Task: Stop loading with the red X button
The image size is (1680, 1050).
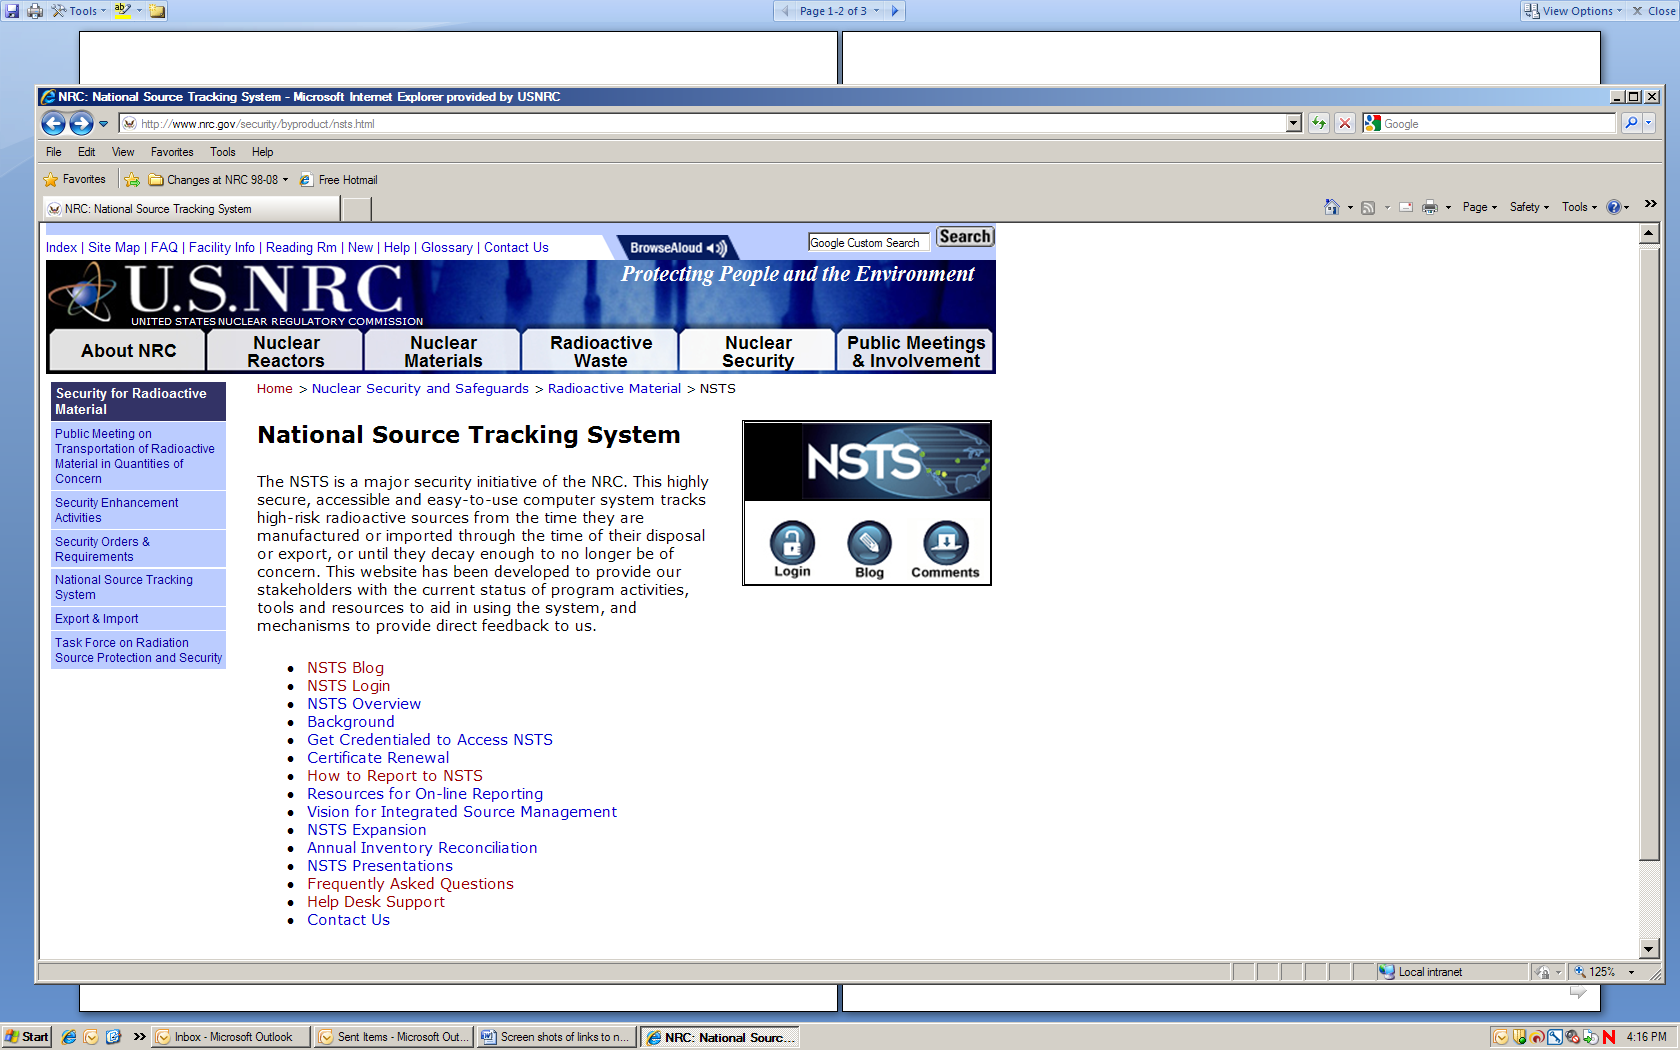Action: click(1345, 123)
